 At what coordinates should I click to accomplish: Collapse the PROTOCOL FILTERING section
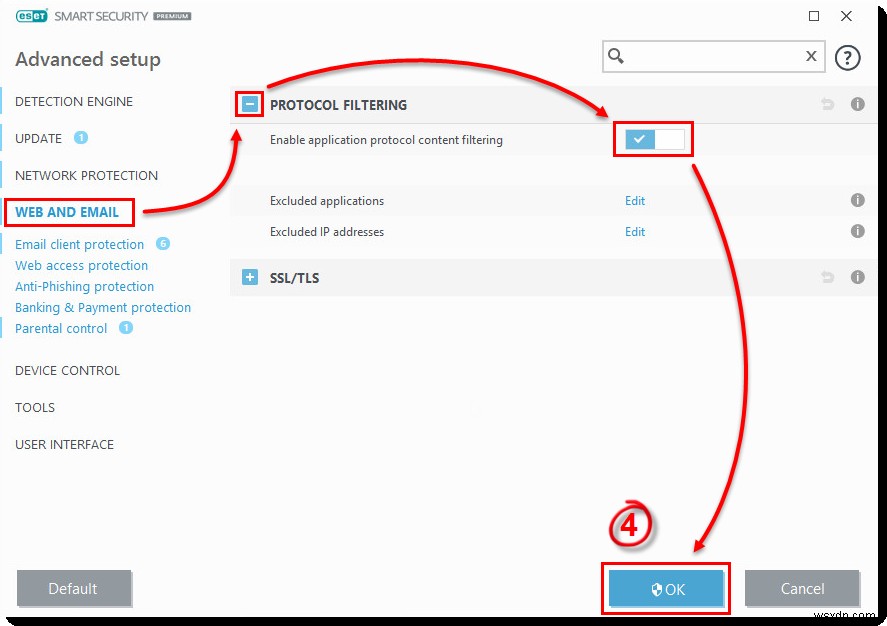[x=249, y=104]
